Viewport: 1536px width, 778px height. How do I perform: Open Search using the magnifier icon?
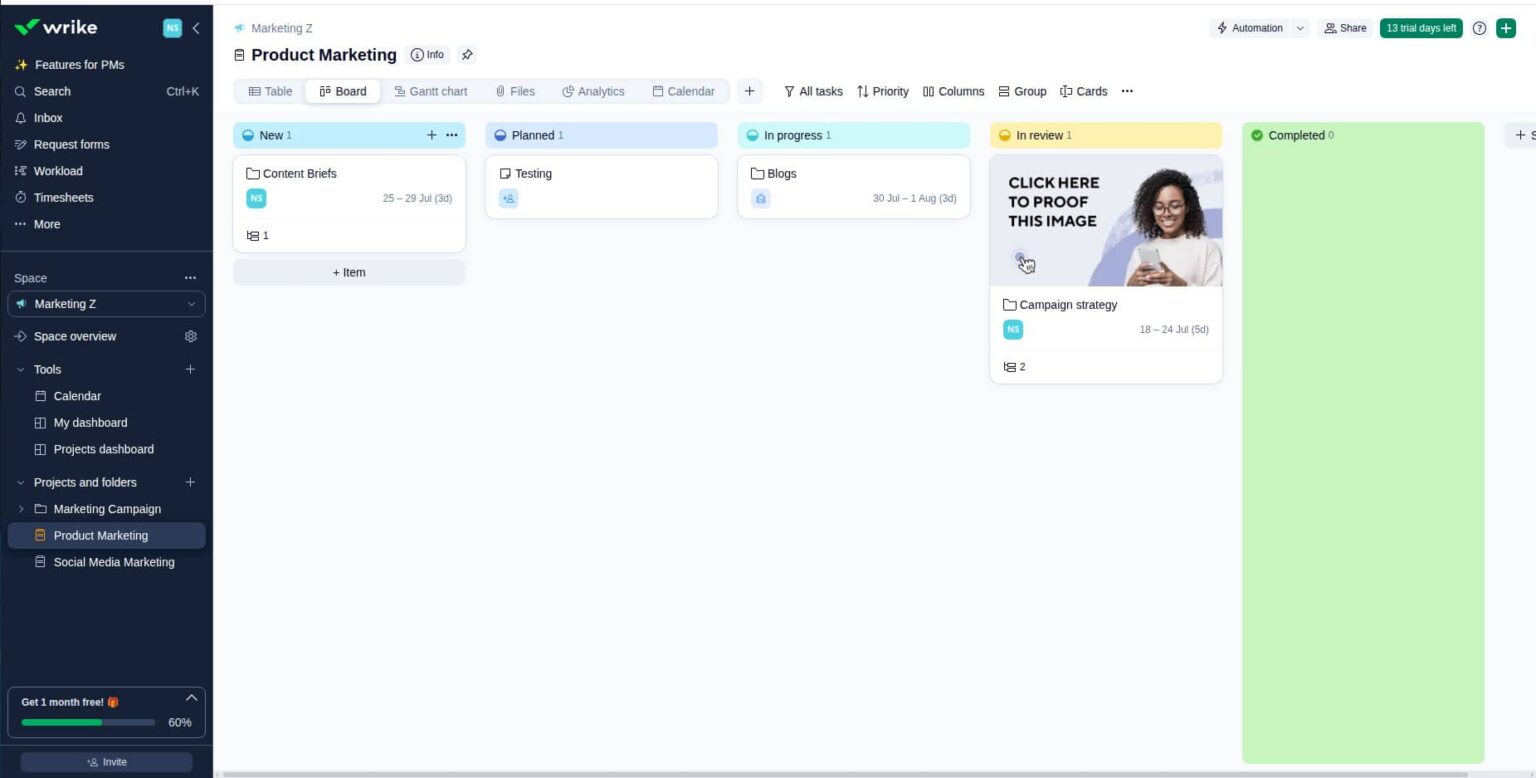(x=20, y=91)
